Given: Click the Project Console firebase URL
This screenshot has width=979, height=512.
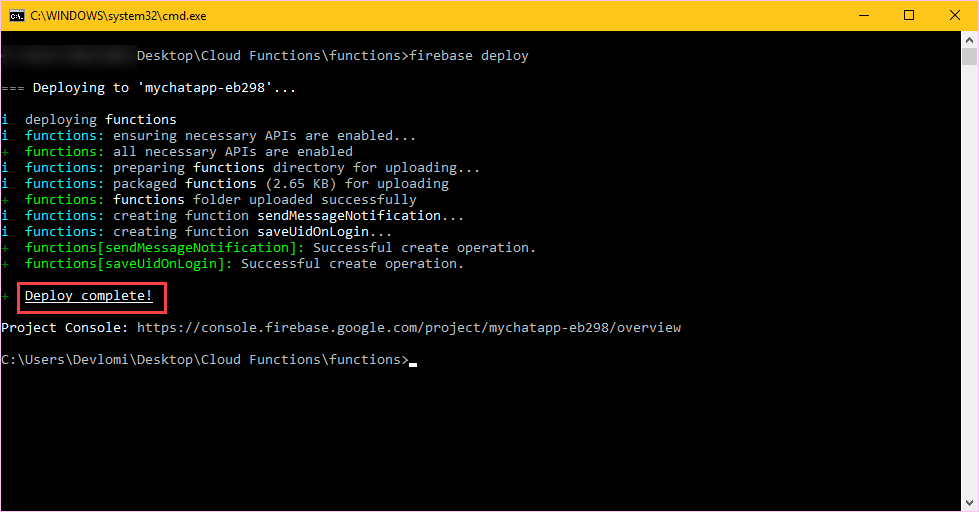Looking at the screenshot, I should click(409, 328).
